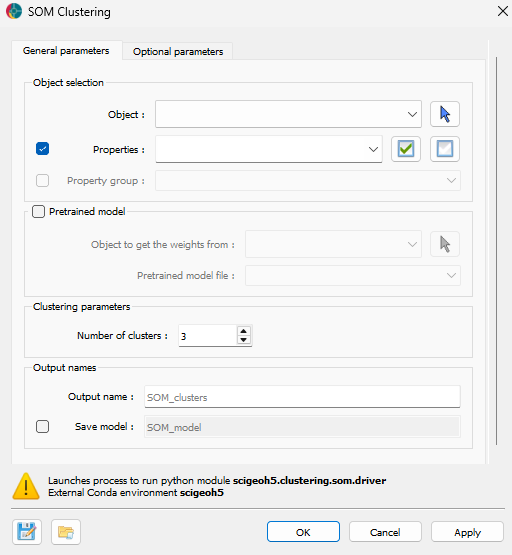Click the load parameters folder icon
This screenshot has height=555, width=512.
(66, 532)
